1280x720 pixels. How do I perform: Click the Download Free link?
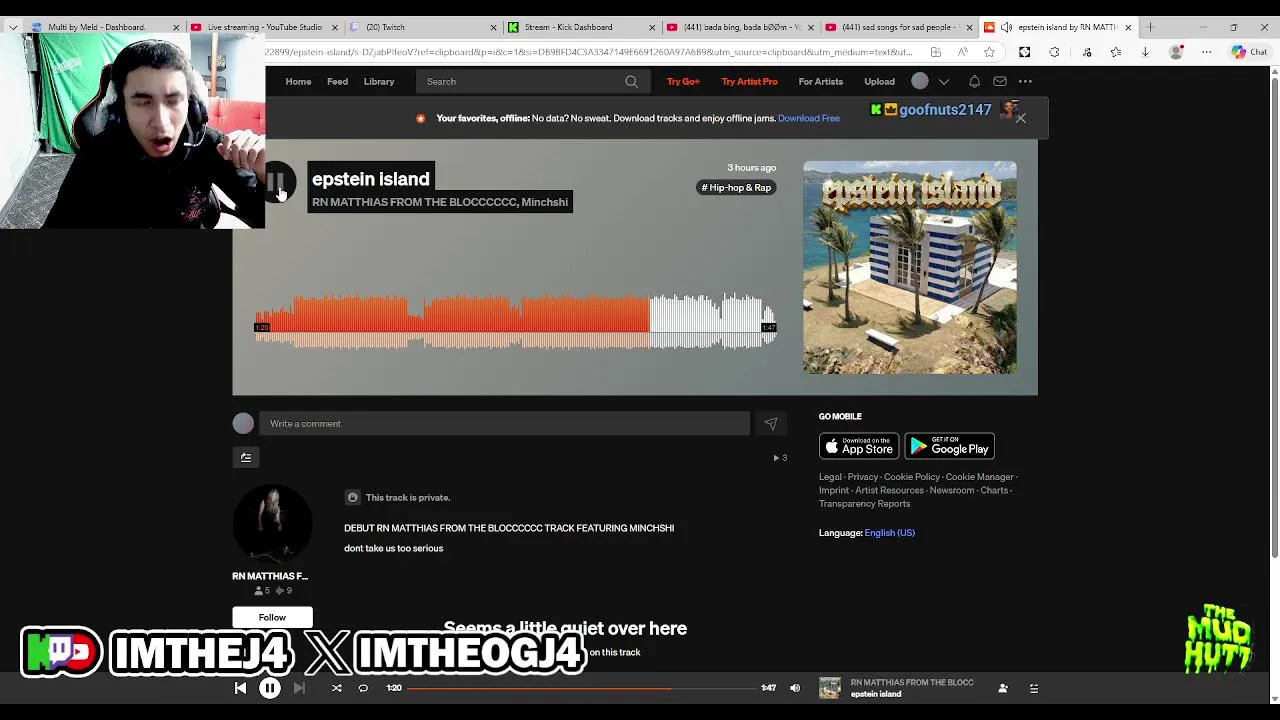click(808, 118)
